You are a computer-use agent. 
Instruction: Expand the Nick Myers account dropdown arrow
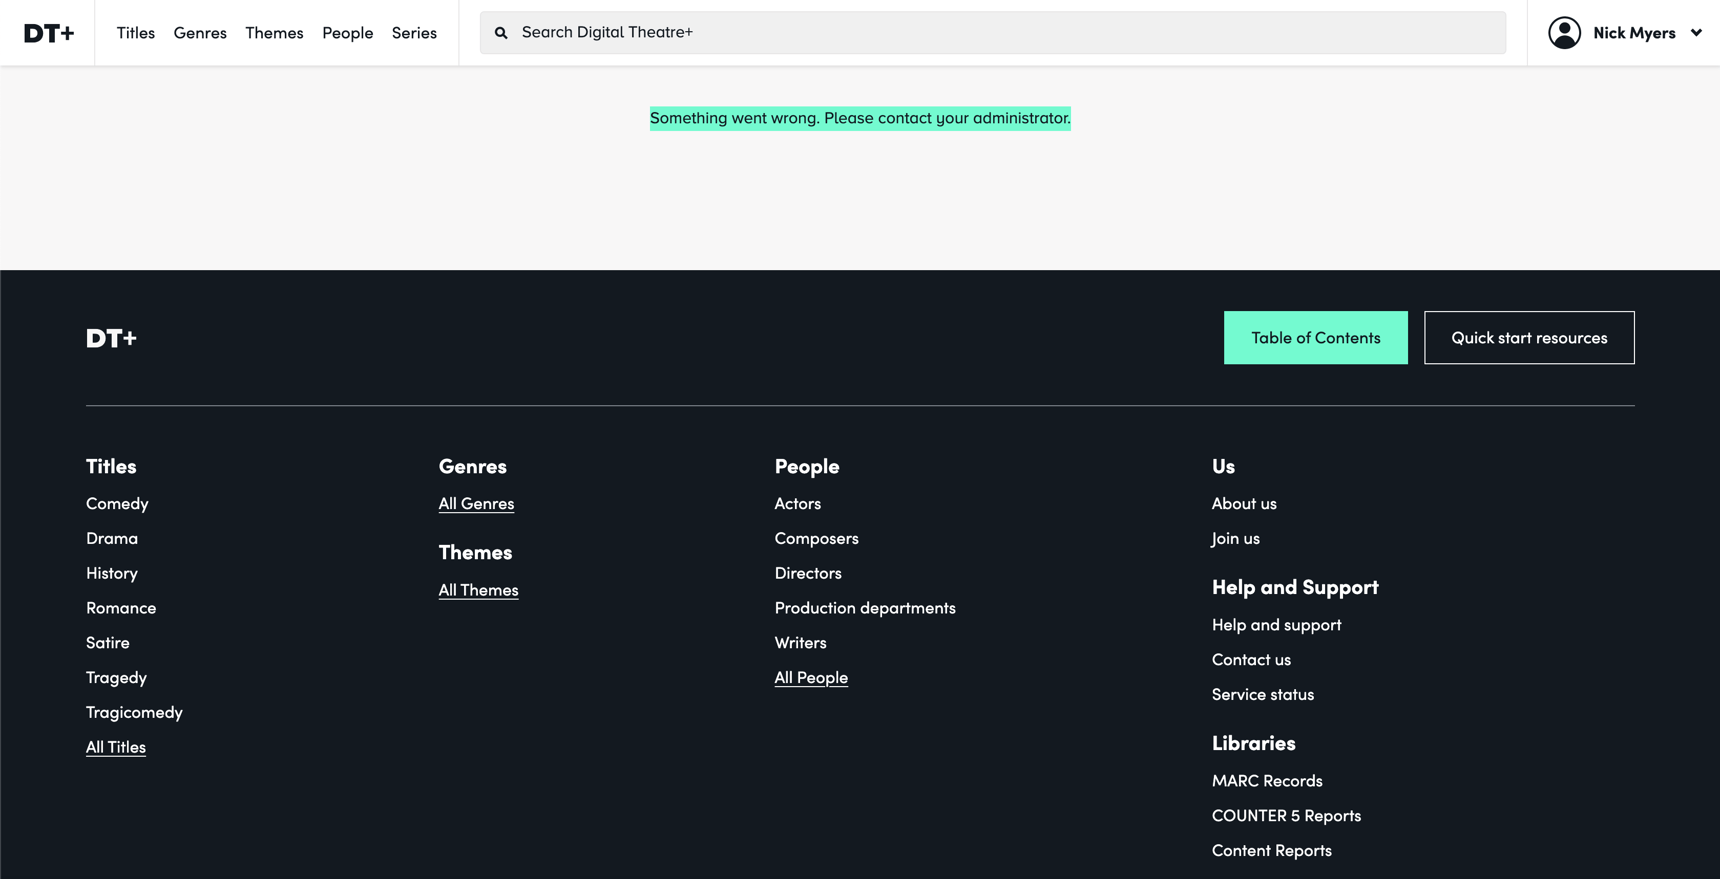click(1696, 33)
